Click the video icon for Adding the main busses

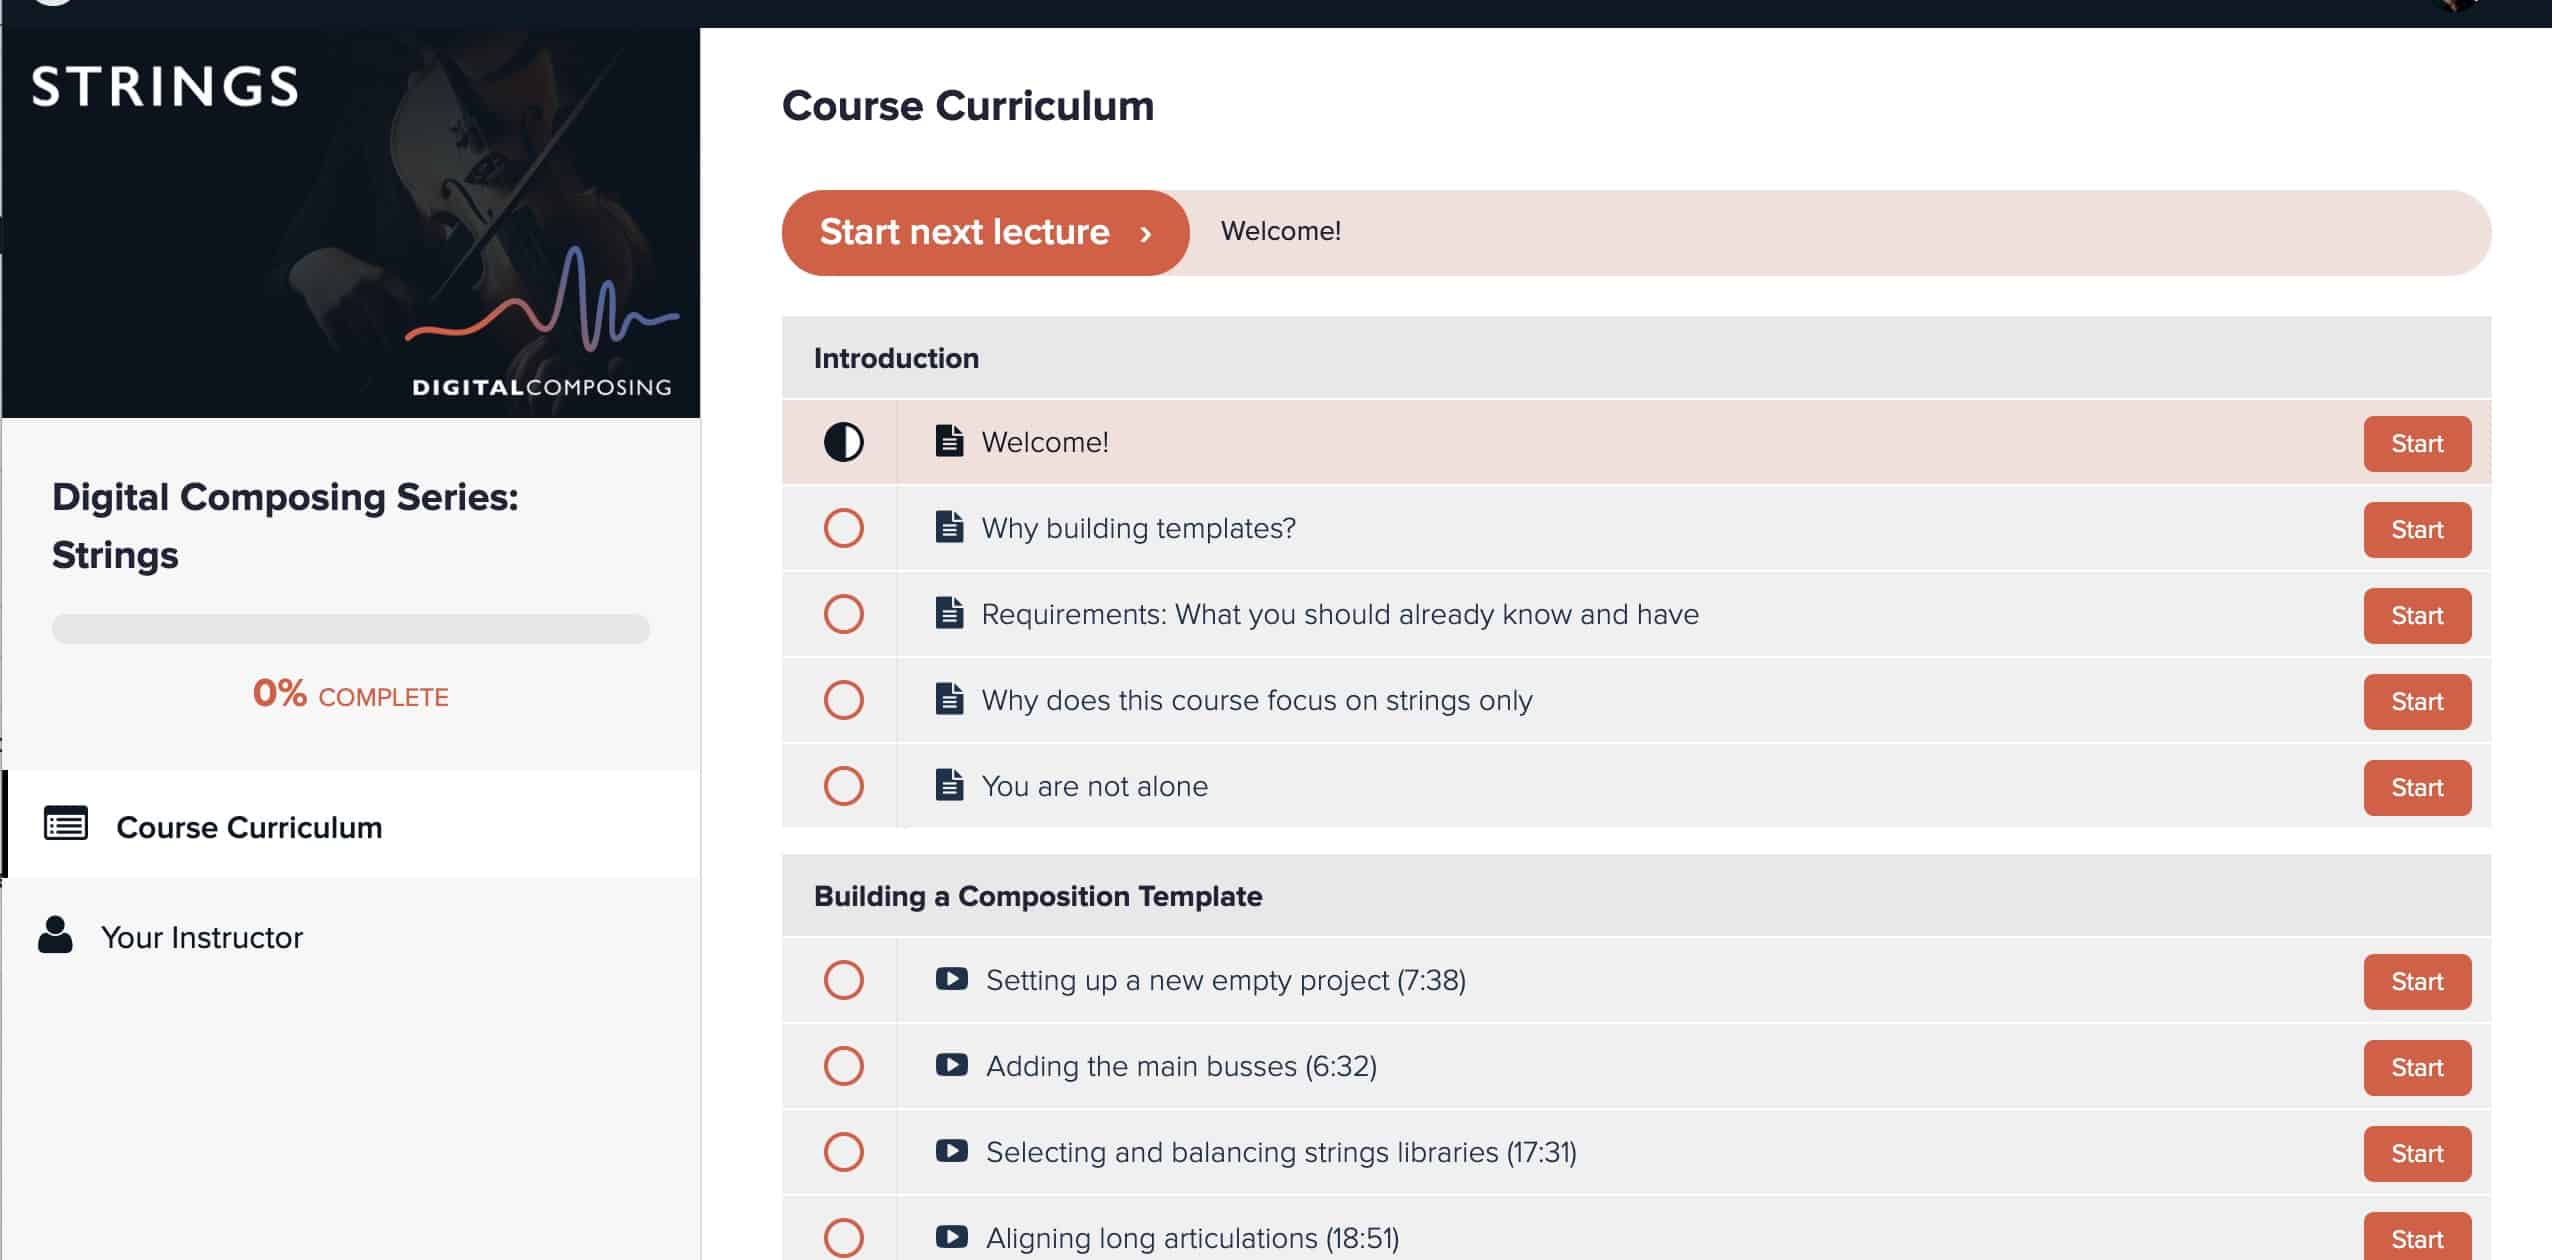[951, 1065]
